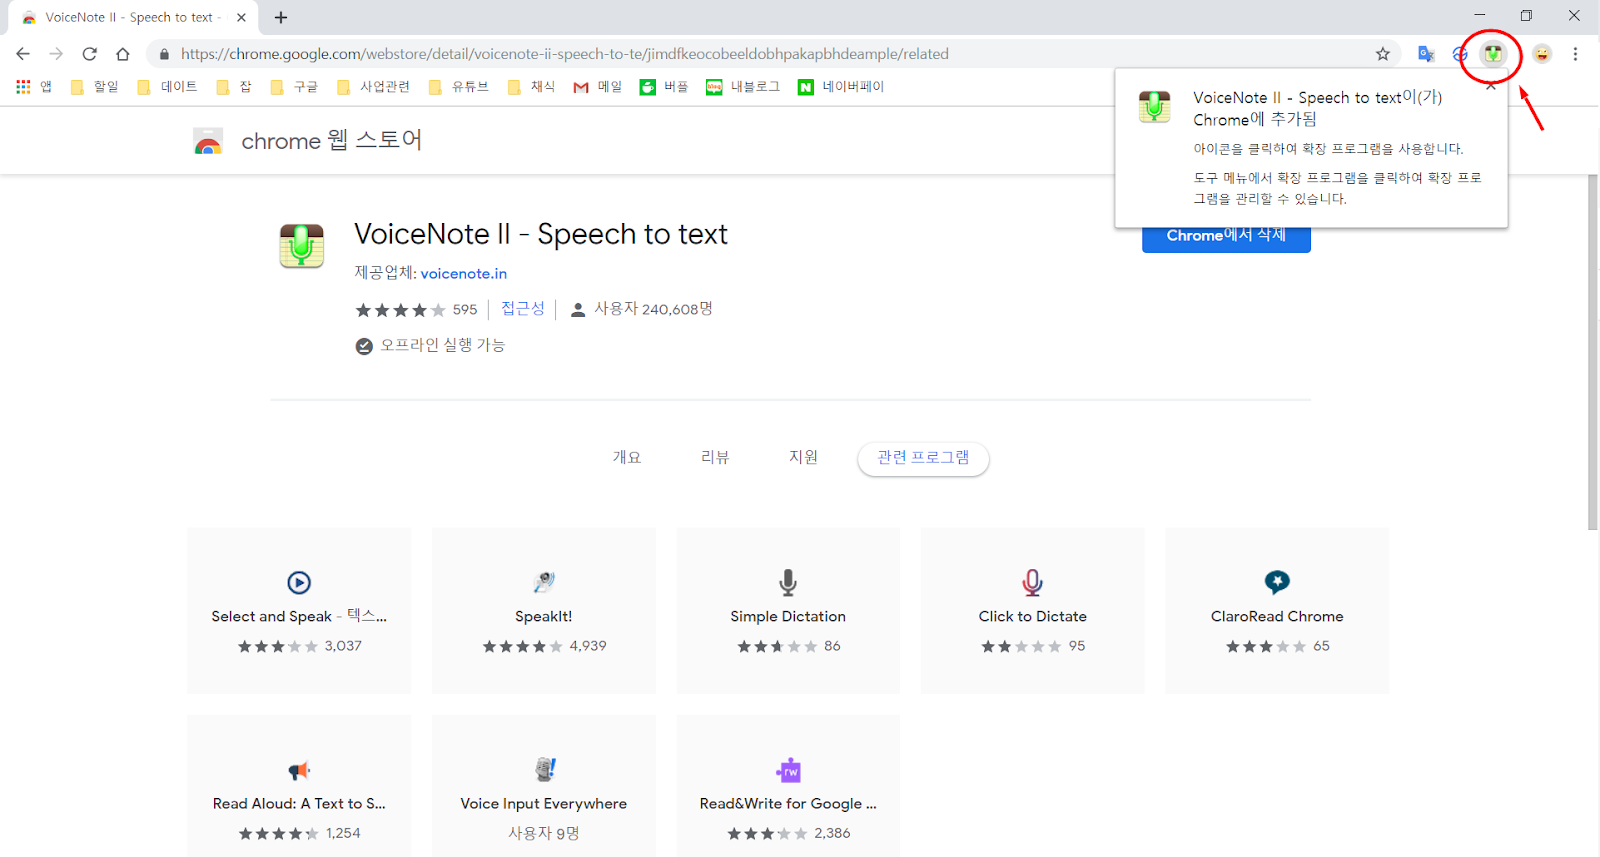Click the 사용자 240,608명 user count
Screen dimensions: 1600x857
tap(641, 309)
